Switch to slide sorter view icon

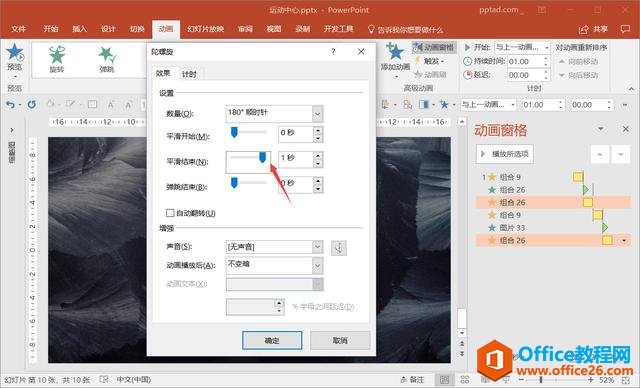(464, 380)
